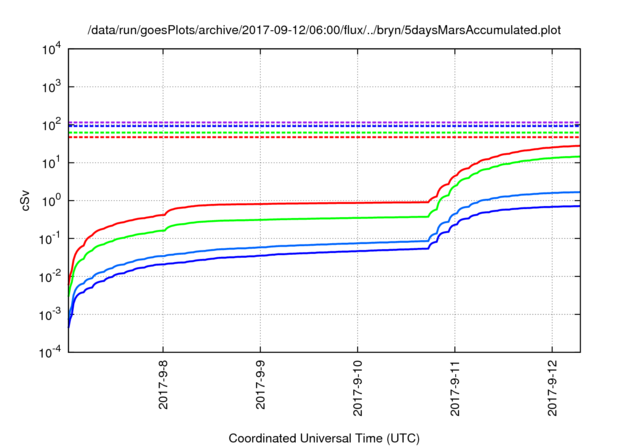
Task: Click the 10^4 y-axis tick label
Action: coord(51,49)
